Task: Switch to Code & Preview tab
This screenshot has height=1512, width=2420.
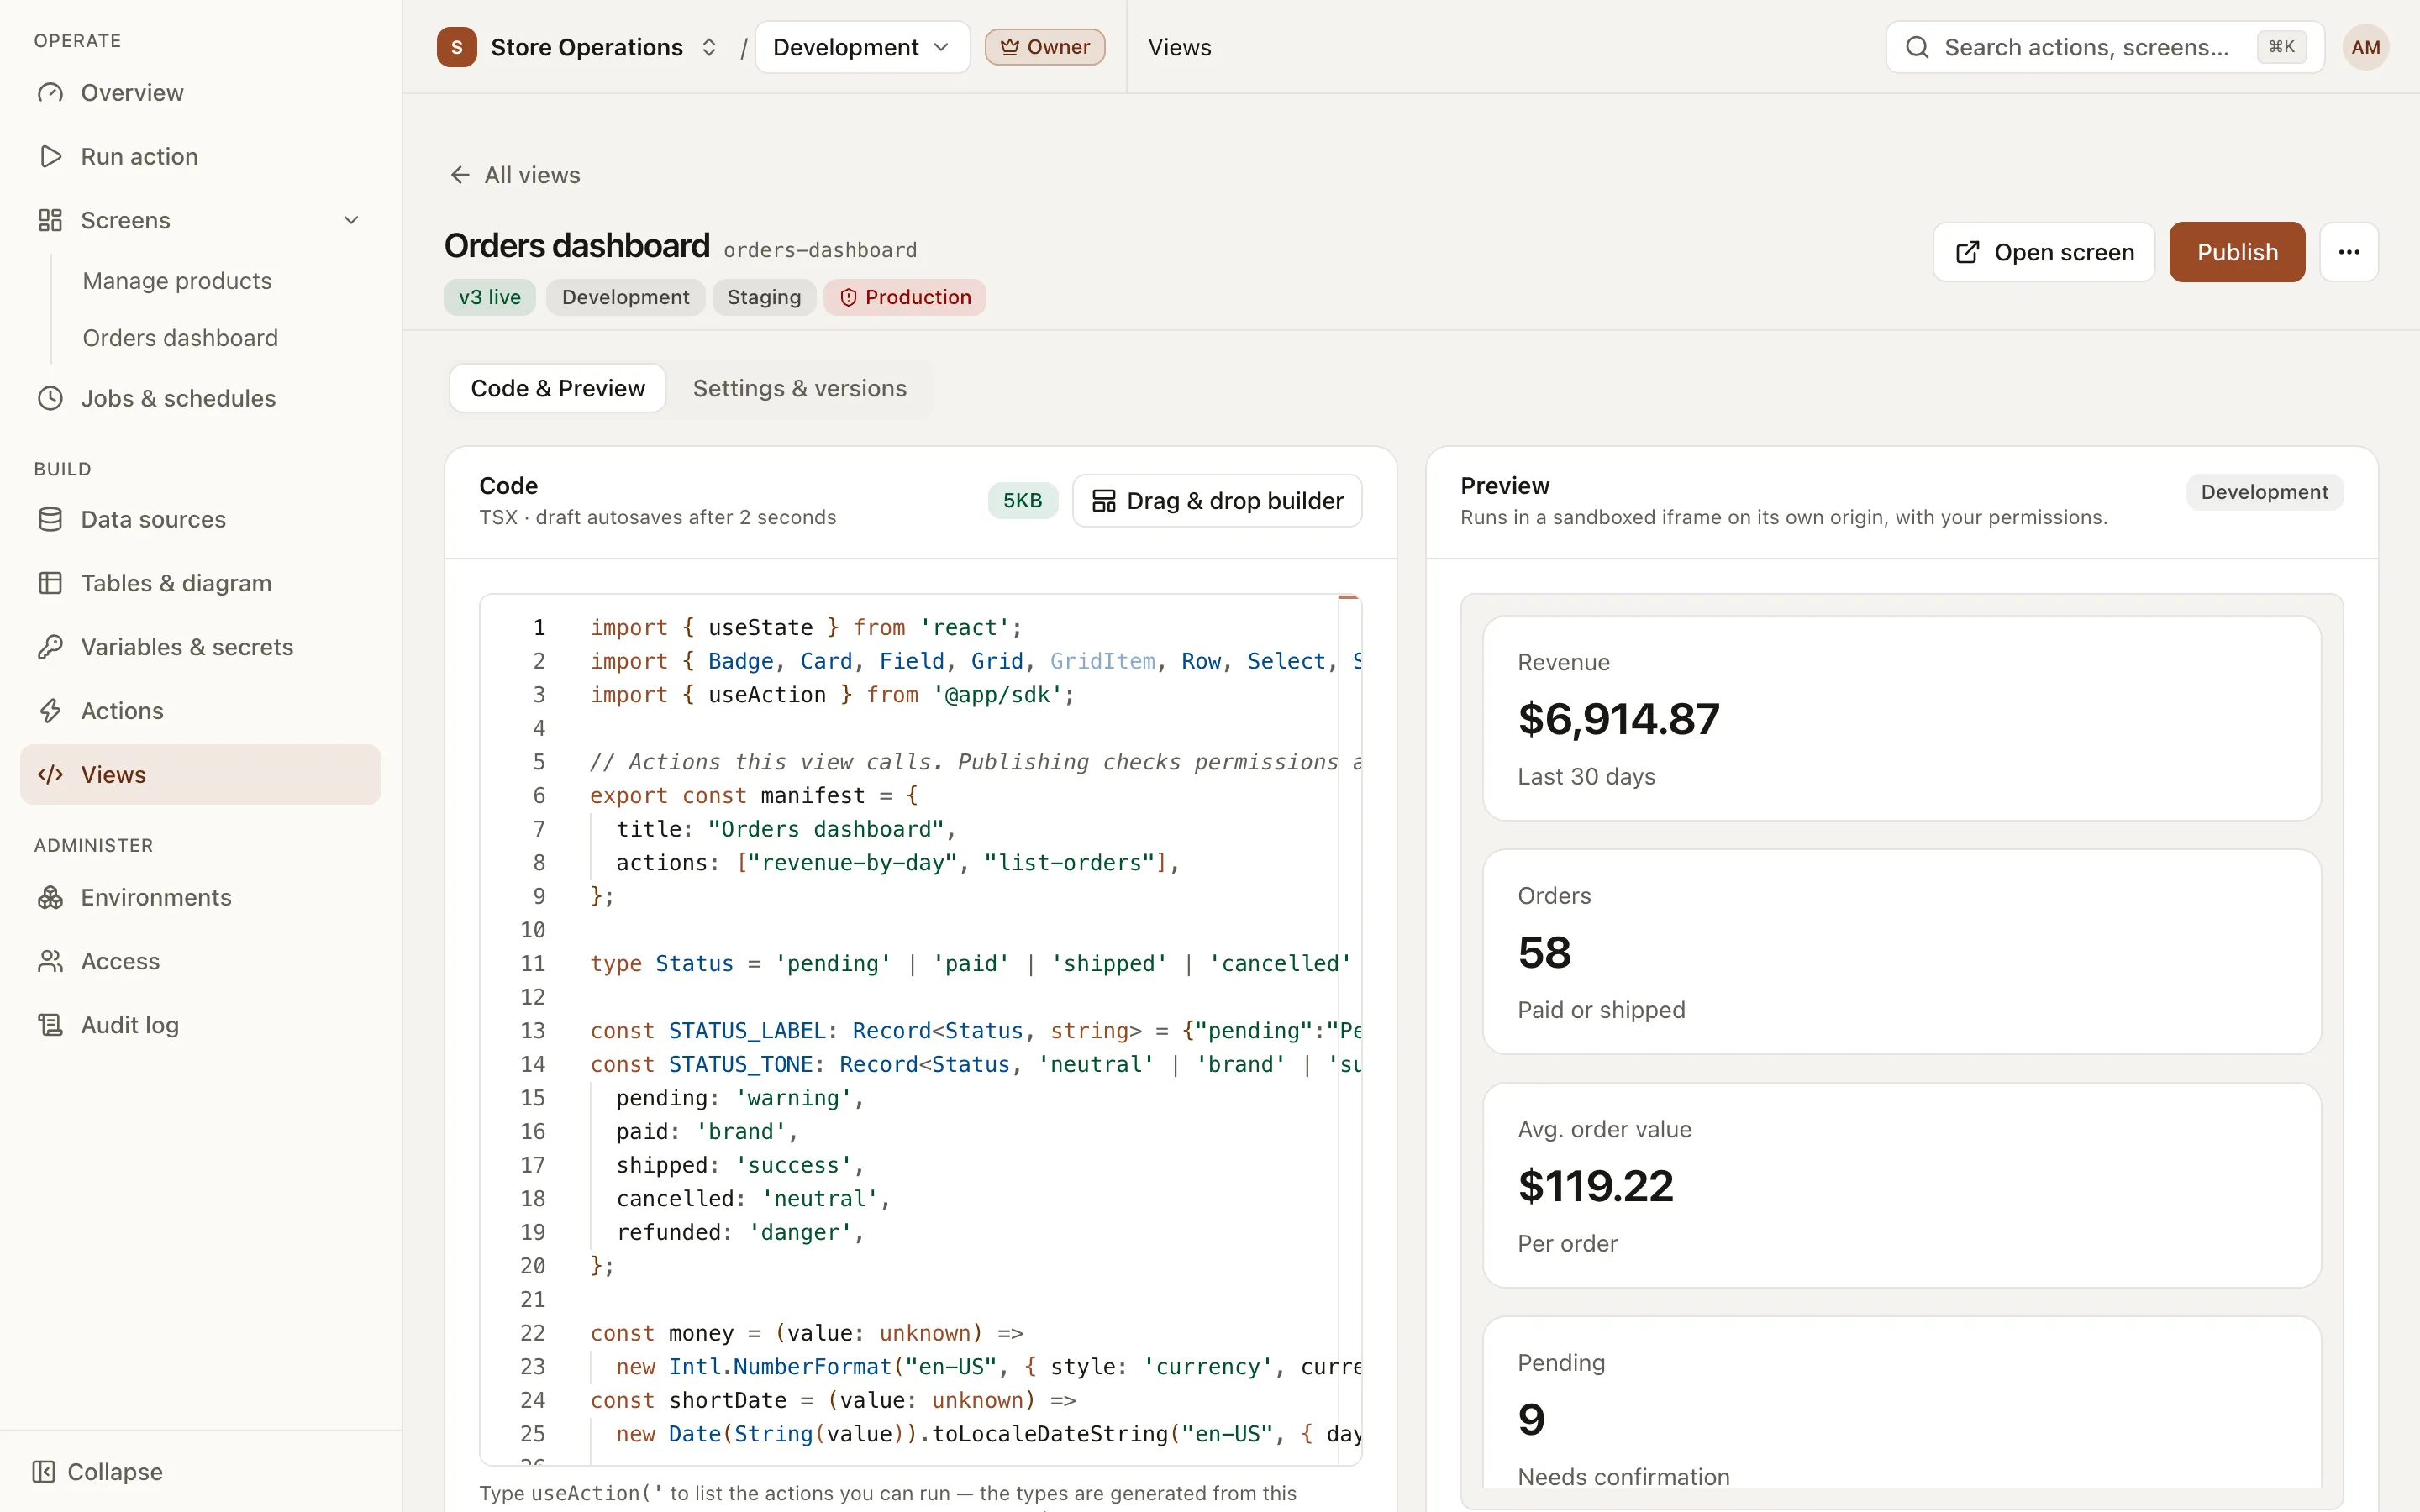Action: click(x=558, y=388)
